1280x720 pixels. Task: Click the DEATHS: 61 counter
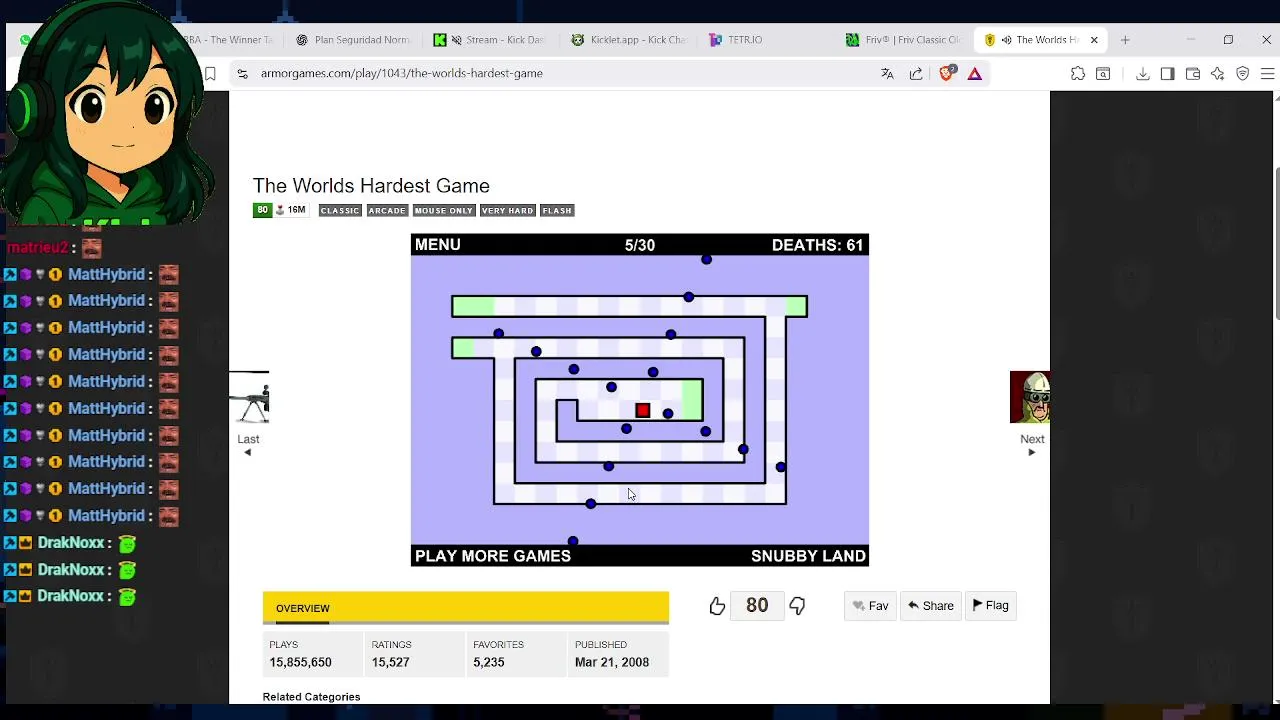tap(817, 245)
